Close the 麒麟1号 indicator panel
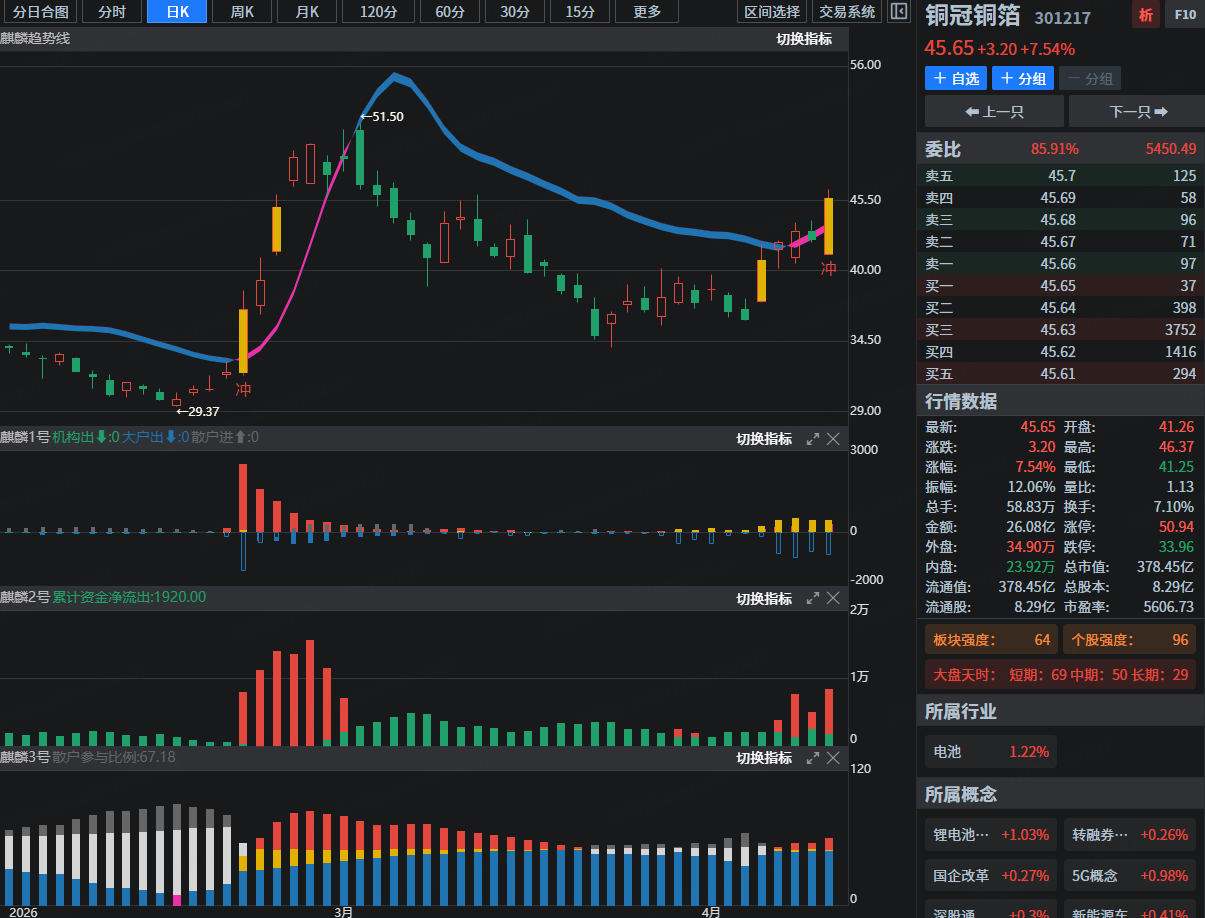The height and width of the screenshot is (918, 1205). point(833,439)
